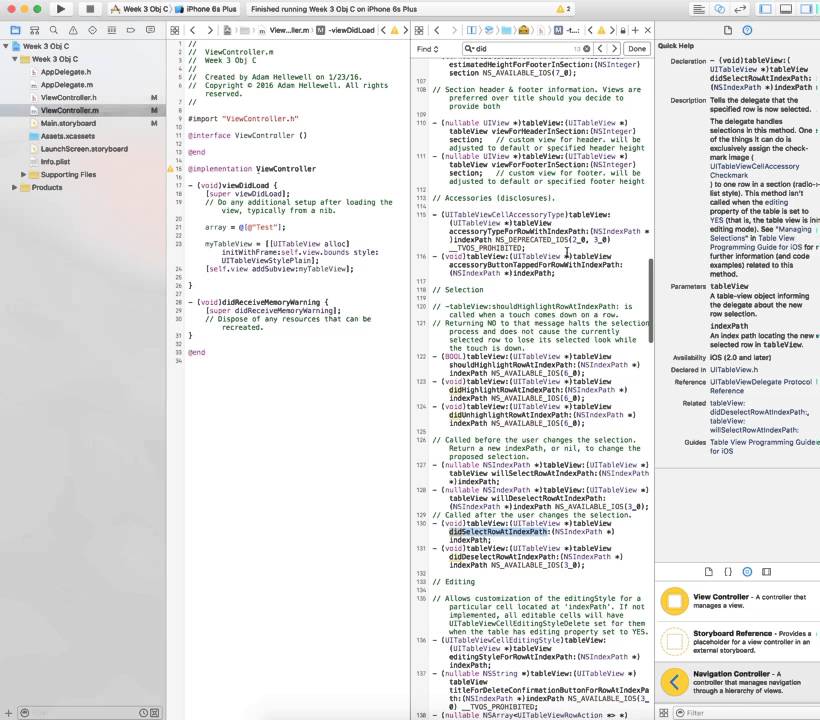This screenshot has height=720, width=820.
Task: Open the Code Snippet library
Action: pos(728,572)
